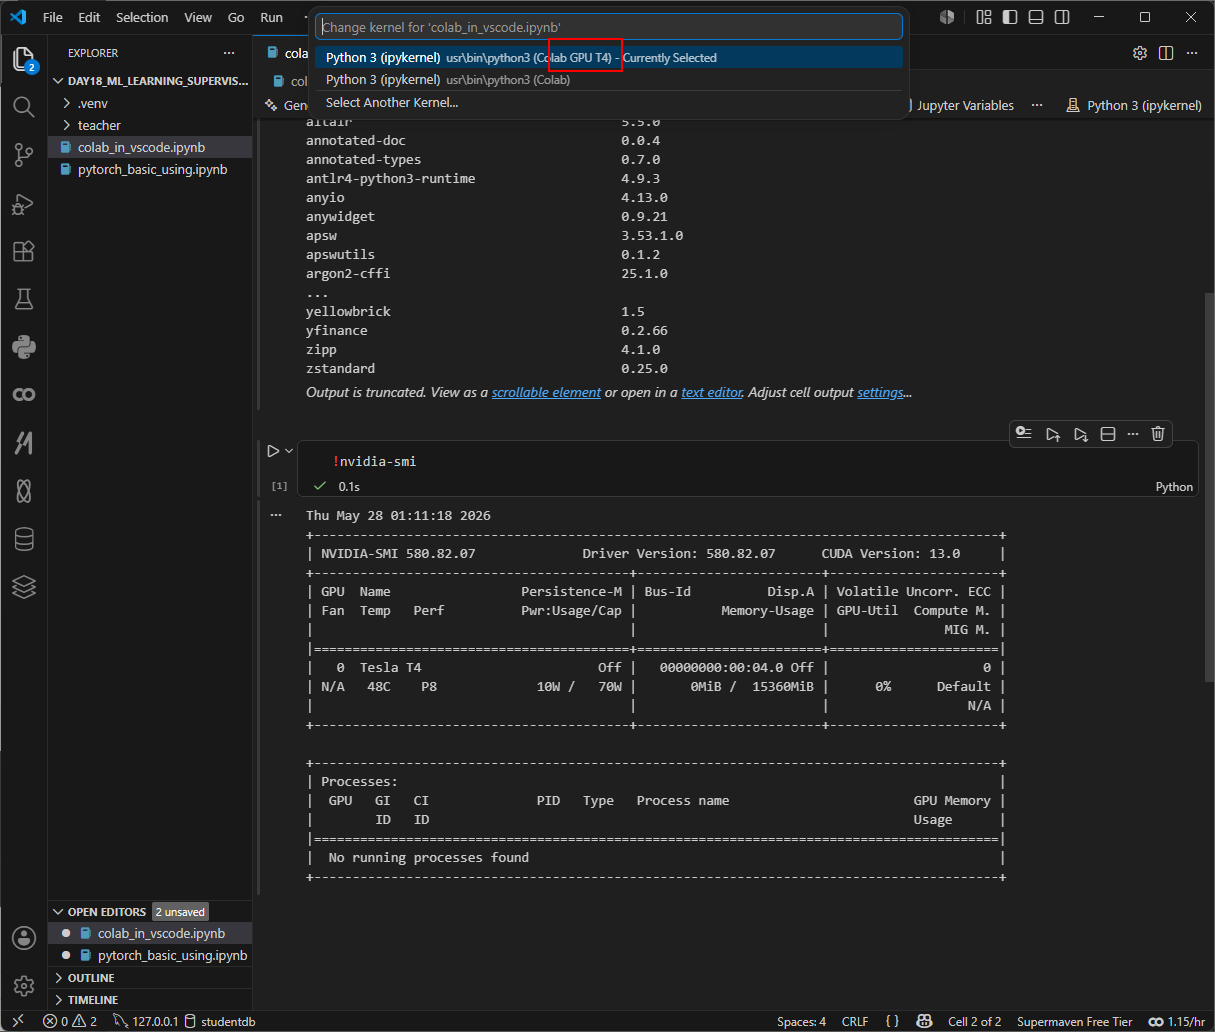Split the editor right
Viewport: 1215px width, 1032px height.
coord(1166,53)
